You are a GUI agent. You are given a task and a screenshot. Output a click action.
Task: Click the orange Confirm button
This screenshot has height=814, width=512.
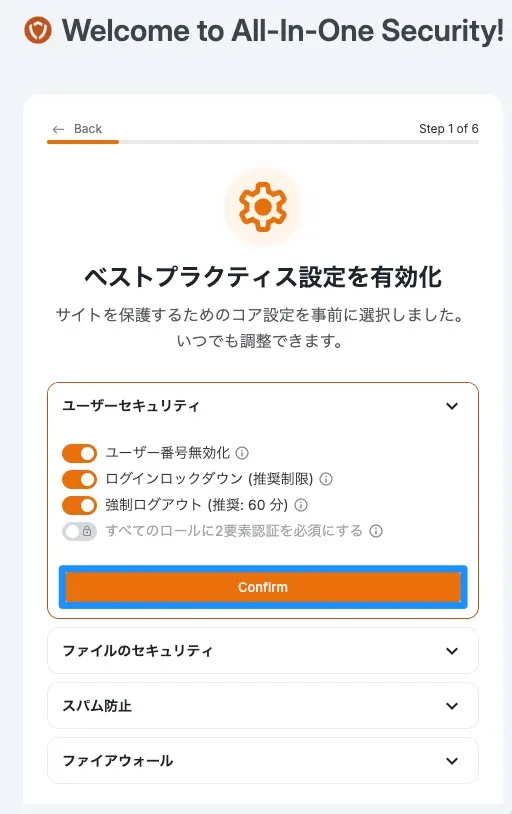coord(263,587)
